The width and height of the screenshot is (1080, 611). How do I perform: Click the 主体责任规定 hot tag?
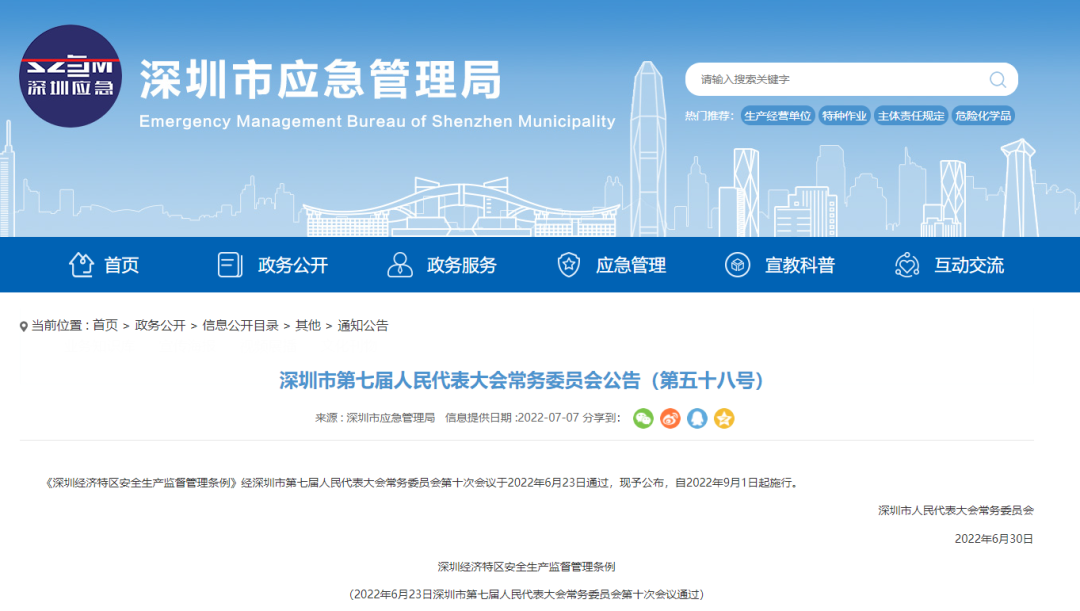(x=910, y=116)
